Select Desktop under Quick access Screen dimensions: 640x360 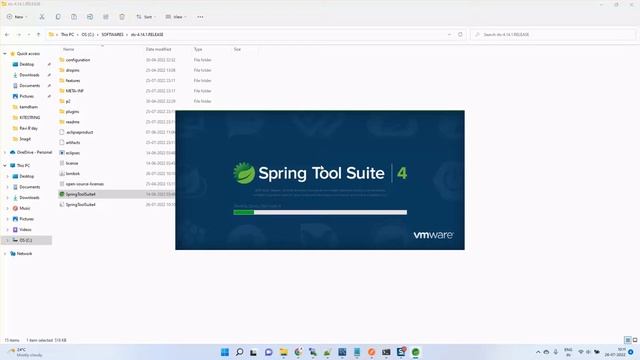(x=27, y=64)
